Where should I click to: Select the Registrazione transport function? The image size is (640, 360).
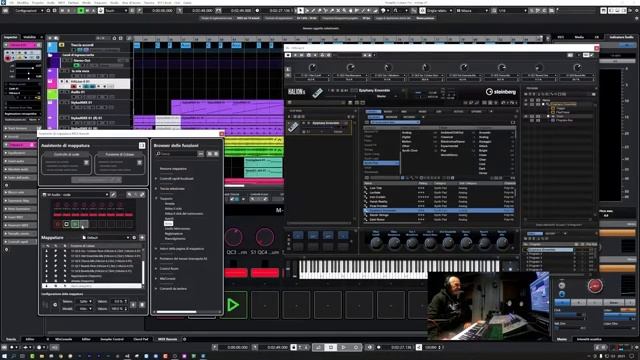tap(174, 233)
